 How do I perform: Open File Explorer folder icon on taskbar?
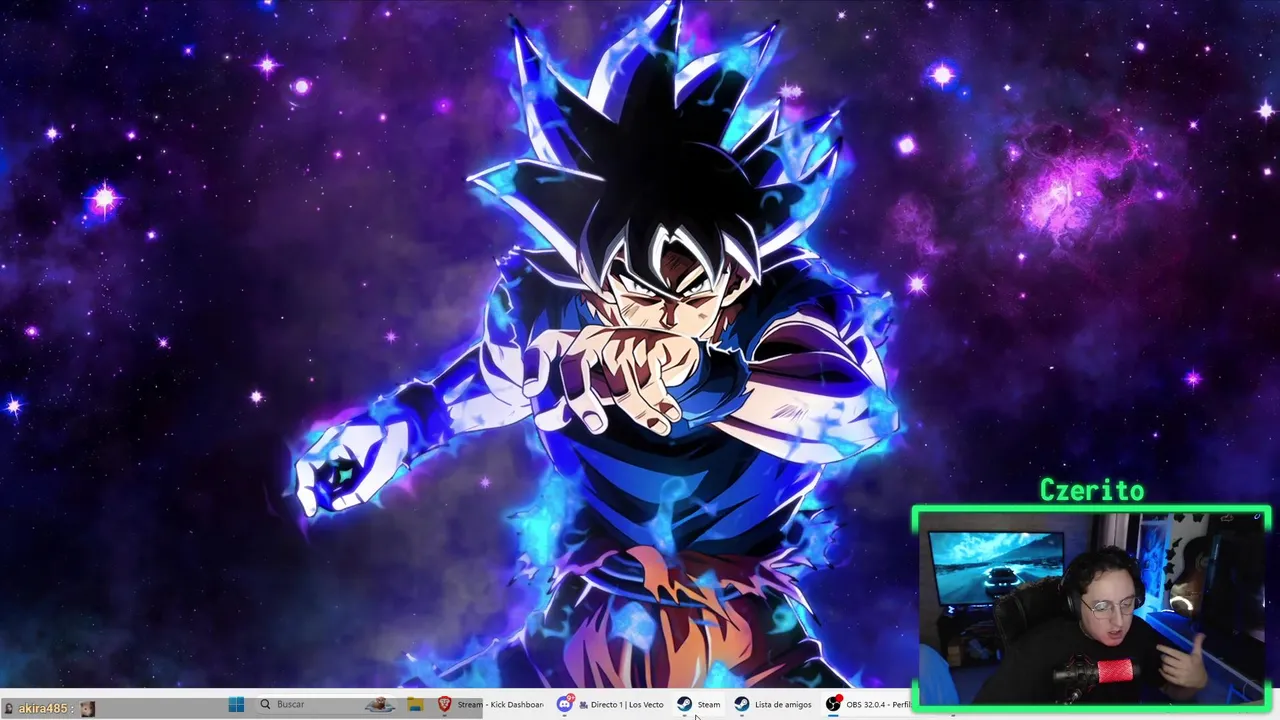click(415, 705)
